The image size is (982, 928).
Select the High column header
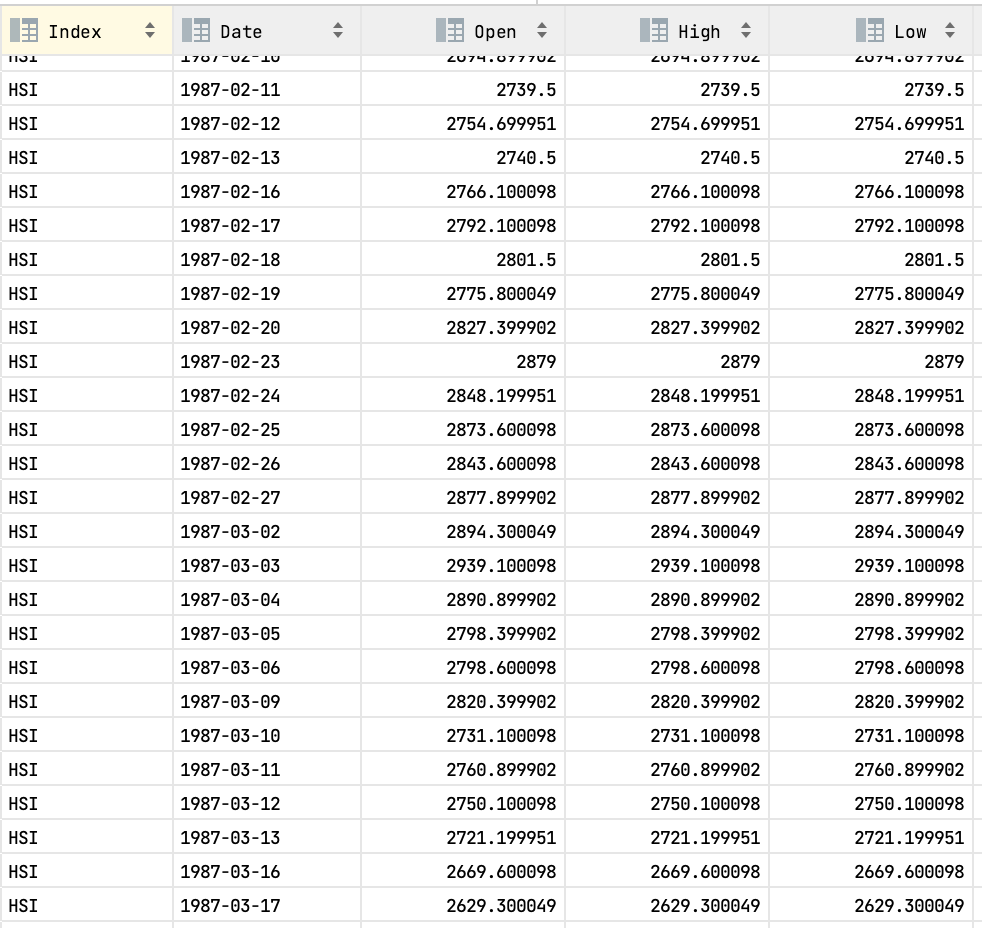pyautogui.click(x=701, y=30)
